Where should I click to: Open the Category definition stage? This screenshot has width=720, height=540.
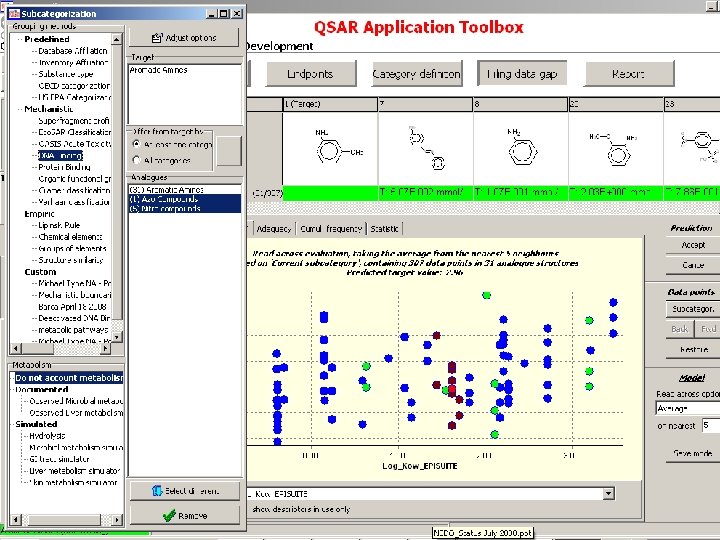[417, 73]
